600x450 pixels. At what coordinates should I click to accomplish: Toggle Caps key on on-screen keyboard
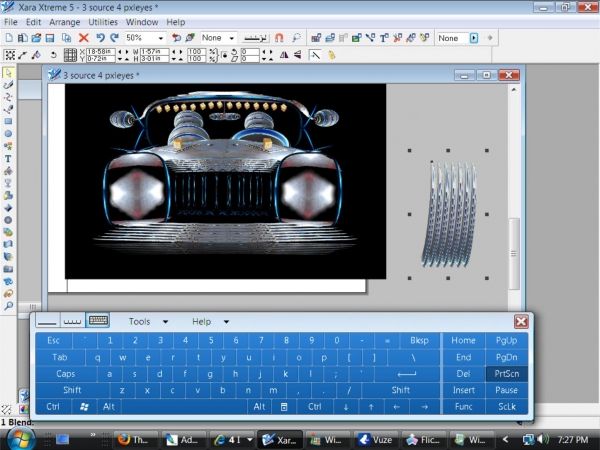click(65, 374)
